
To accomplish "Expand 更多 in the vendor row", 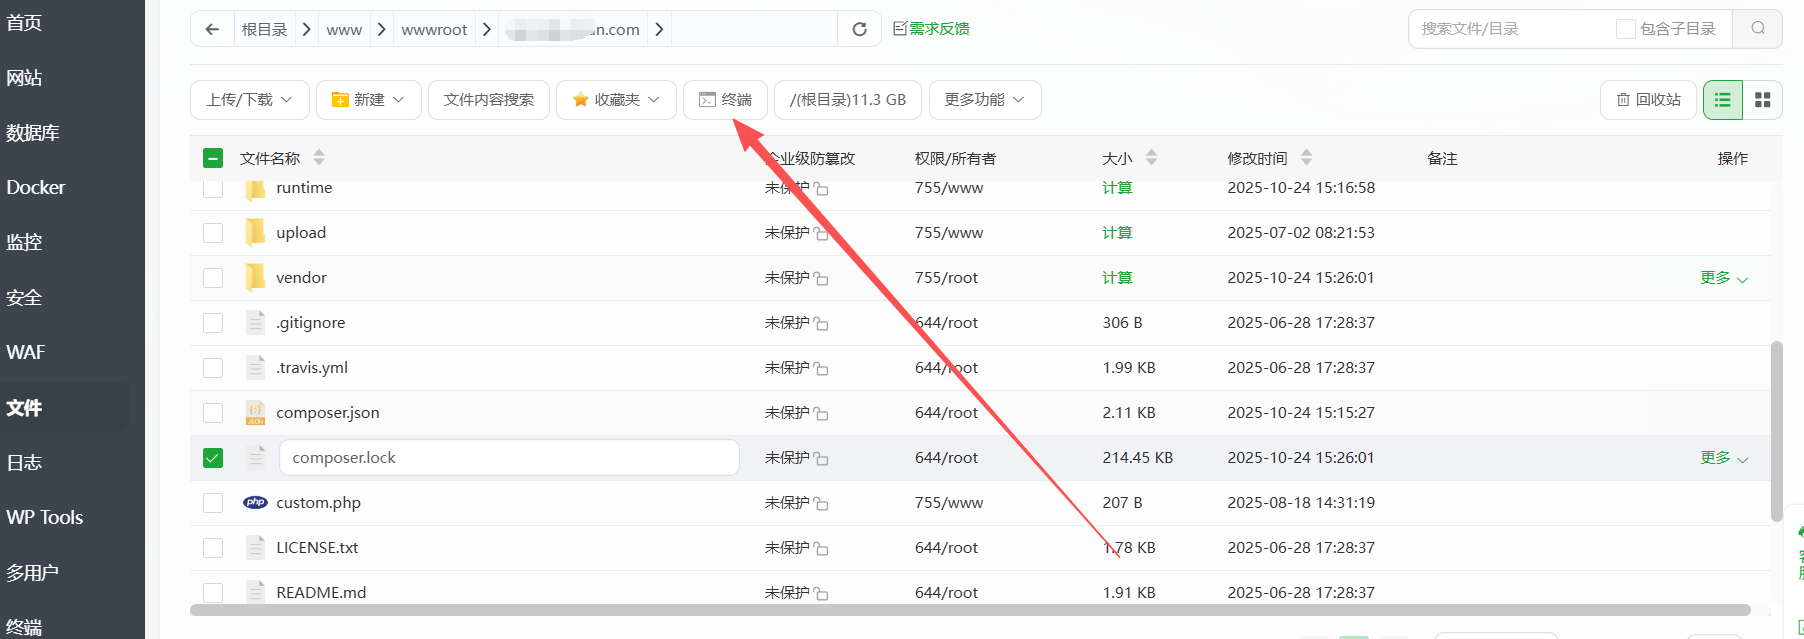I will click(x=1724, y=278).
